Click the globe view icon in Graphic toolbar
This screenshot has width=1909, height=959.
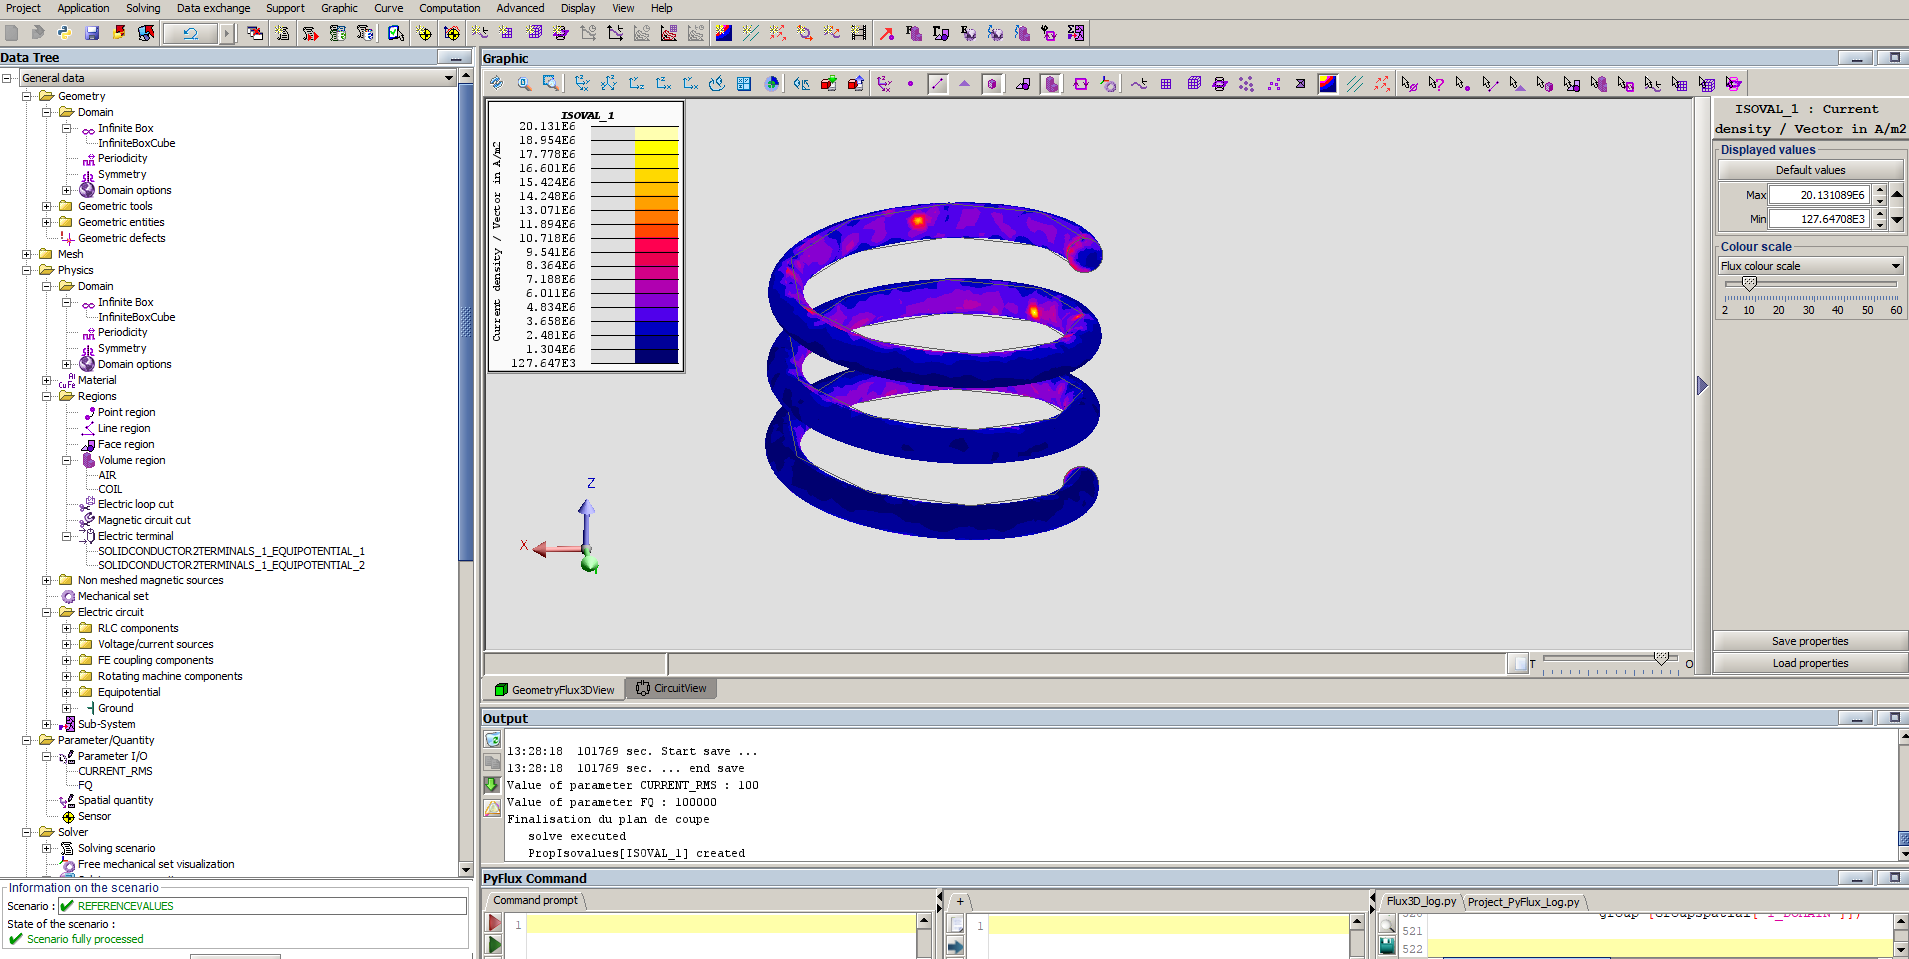[x=772, y=84]
